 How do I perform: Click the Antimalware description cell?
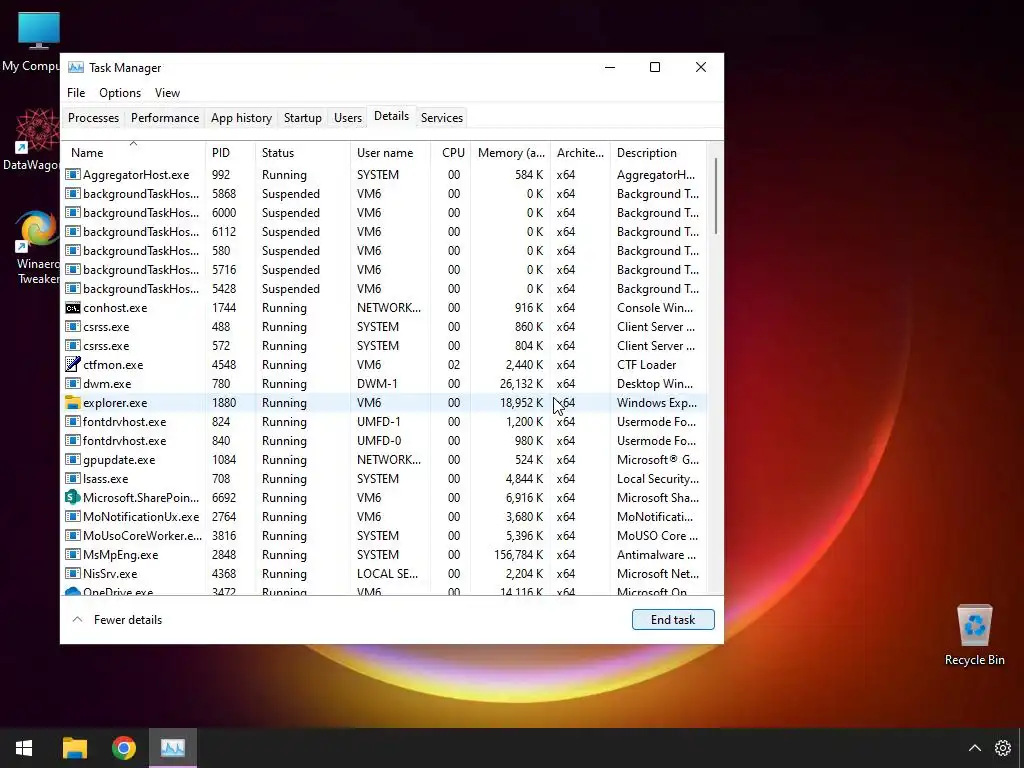[x=656, y=554]
